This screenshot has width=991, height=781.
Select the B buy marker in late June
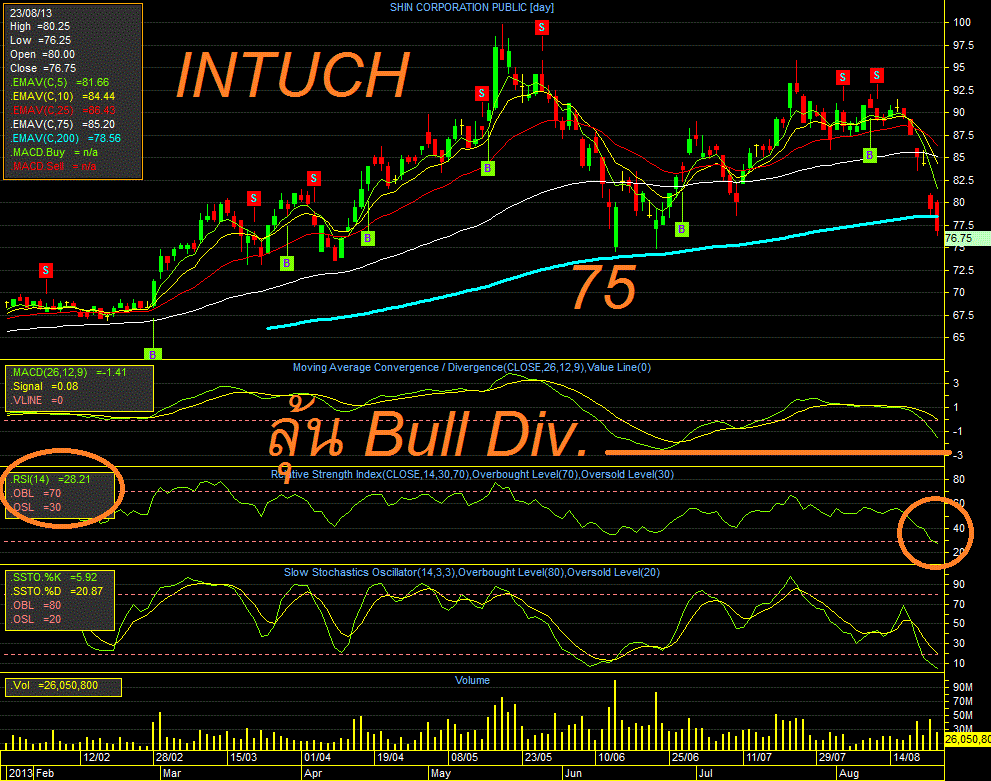[x=681, y=229]
